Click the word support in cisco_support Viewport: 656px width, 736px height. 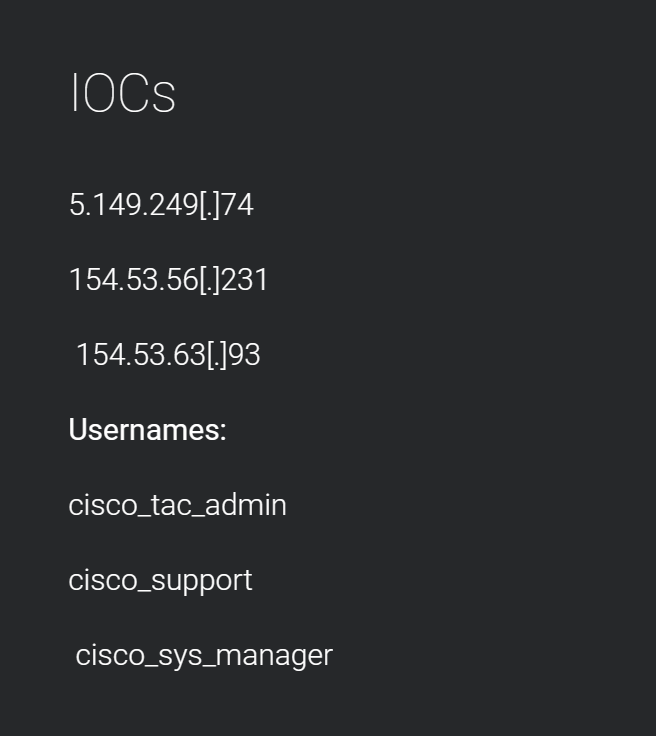(x=202, y=583)
